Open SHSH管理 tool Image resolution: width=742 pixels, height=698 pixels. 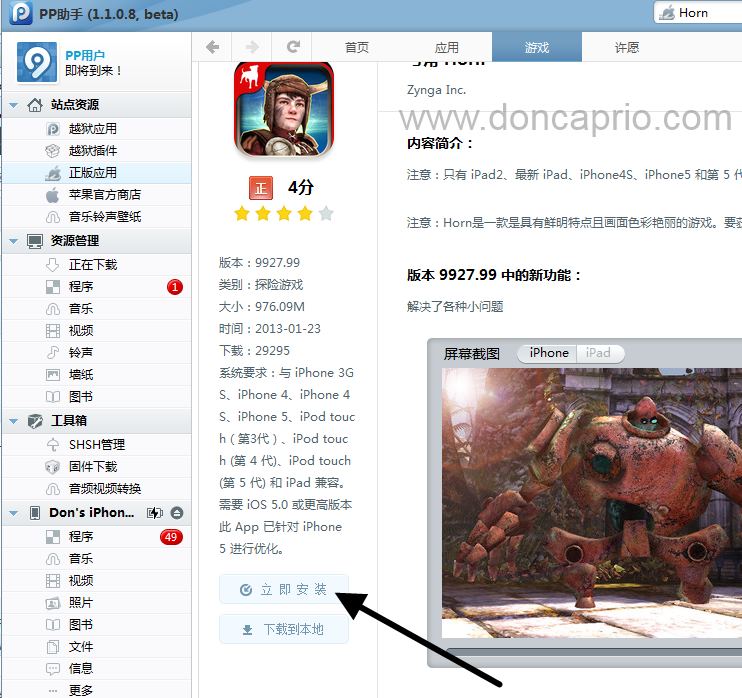pos(97,444)
